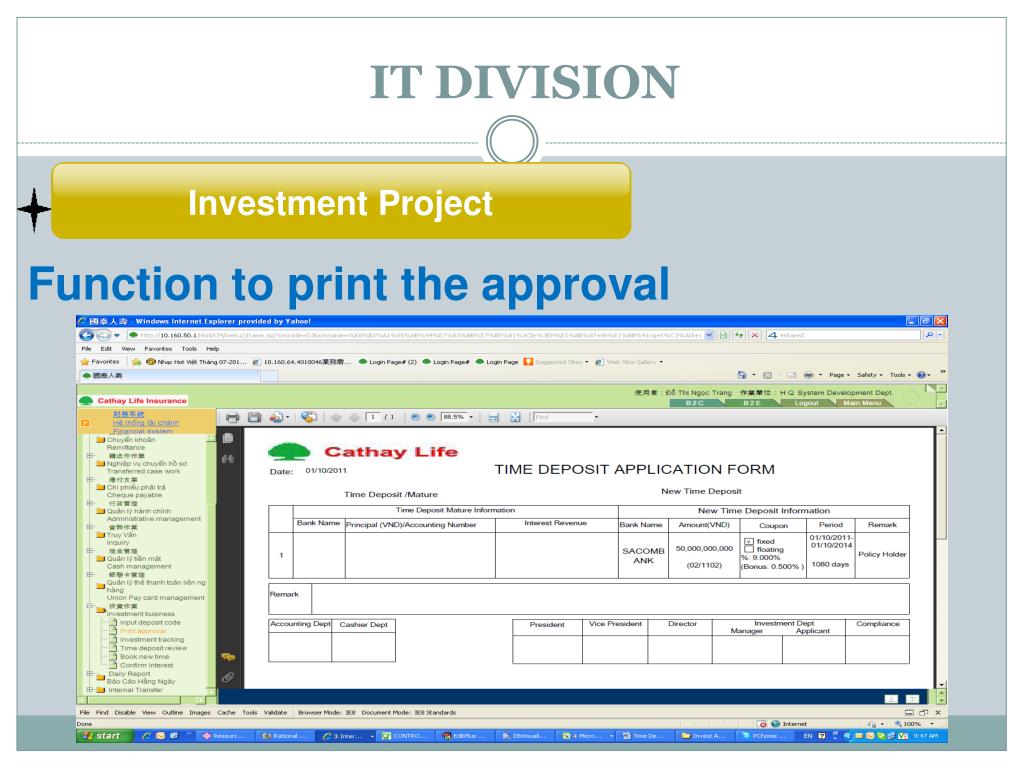1024x768 pixels.
Task: Open the PDF zoom percentage dropdown
Action: click(x=471, y=417)
